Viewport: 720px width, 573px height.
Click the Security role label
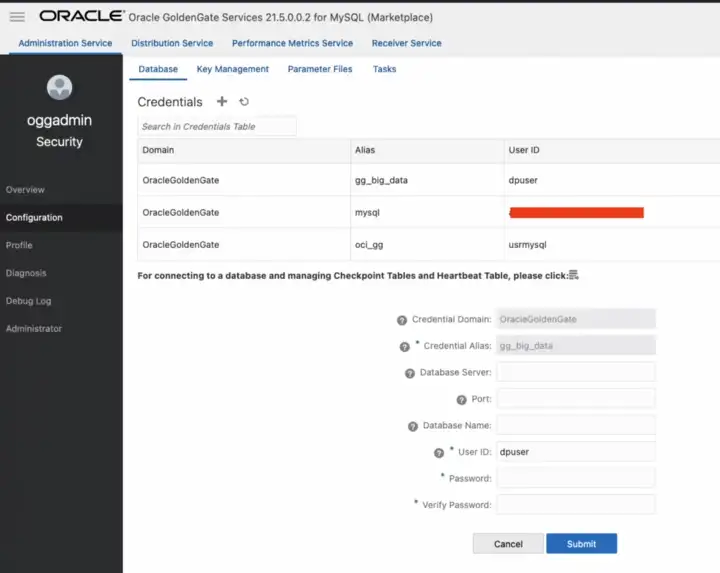pos(59,141)
